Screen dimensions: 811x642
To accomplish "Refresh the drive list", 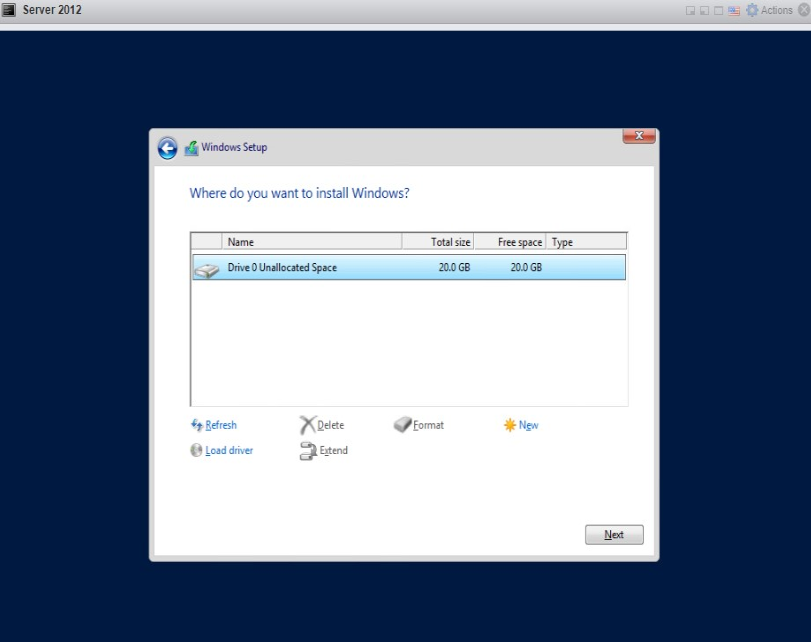I will click(214, 425).
